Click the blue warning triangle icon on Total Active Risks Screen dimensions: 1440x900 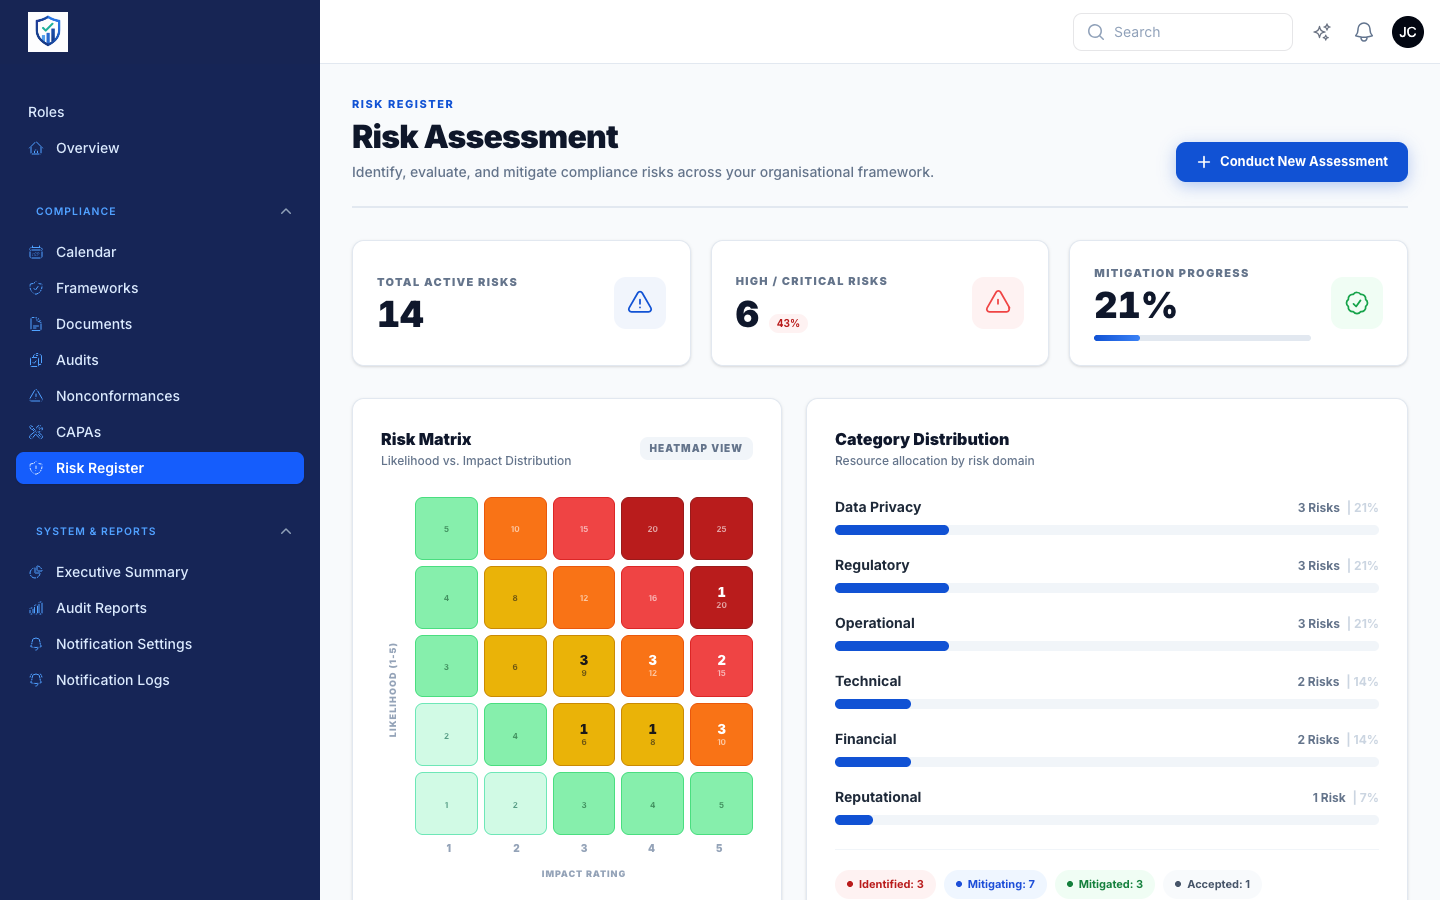(640, 302)
